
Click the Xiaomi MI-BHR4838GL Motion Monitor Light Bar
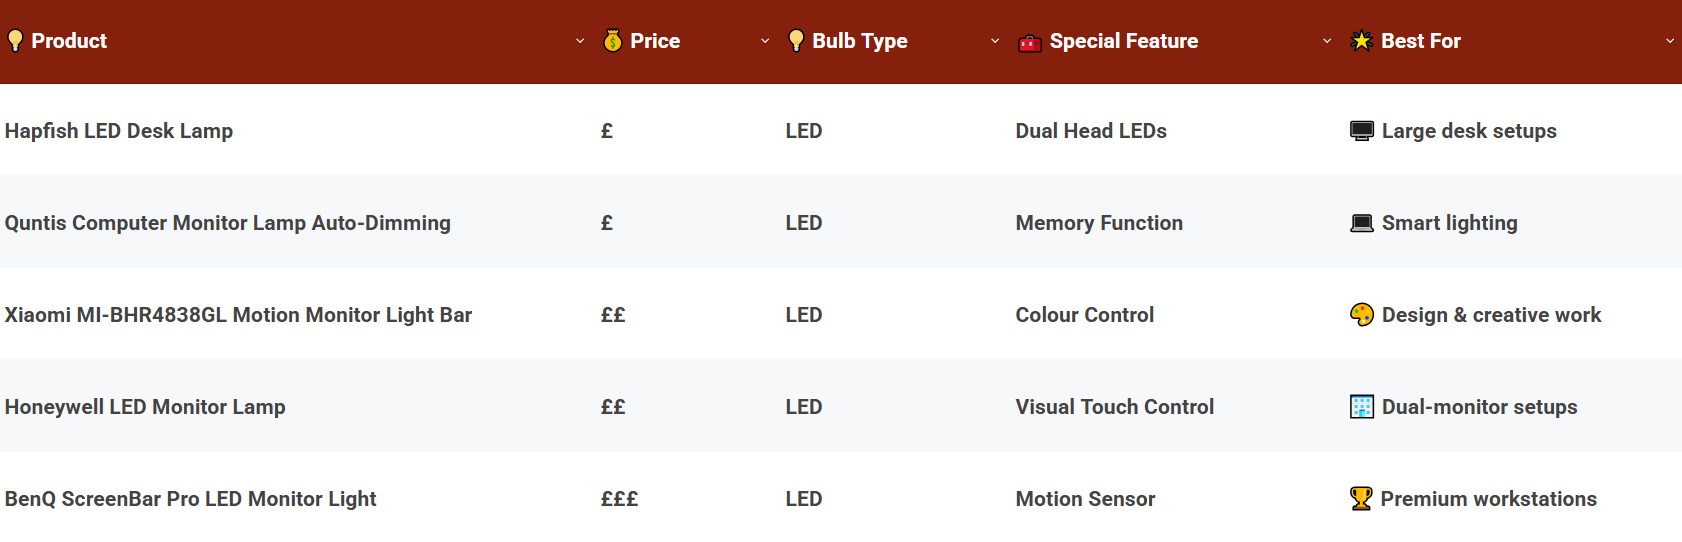pyautogui.click(x=238, y=315)
